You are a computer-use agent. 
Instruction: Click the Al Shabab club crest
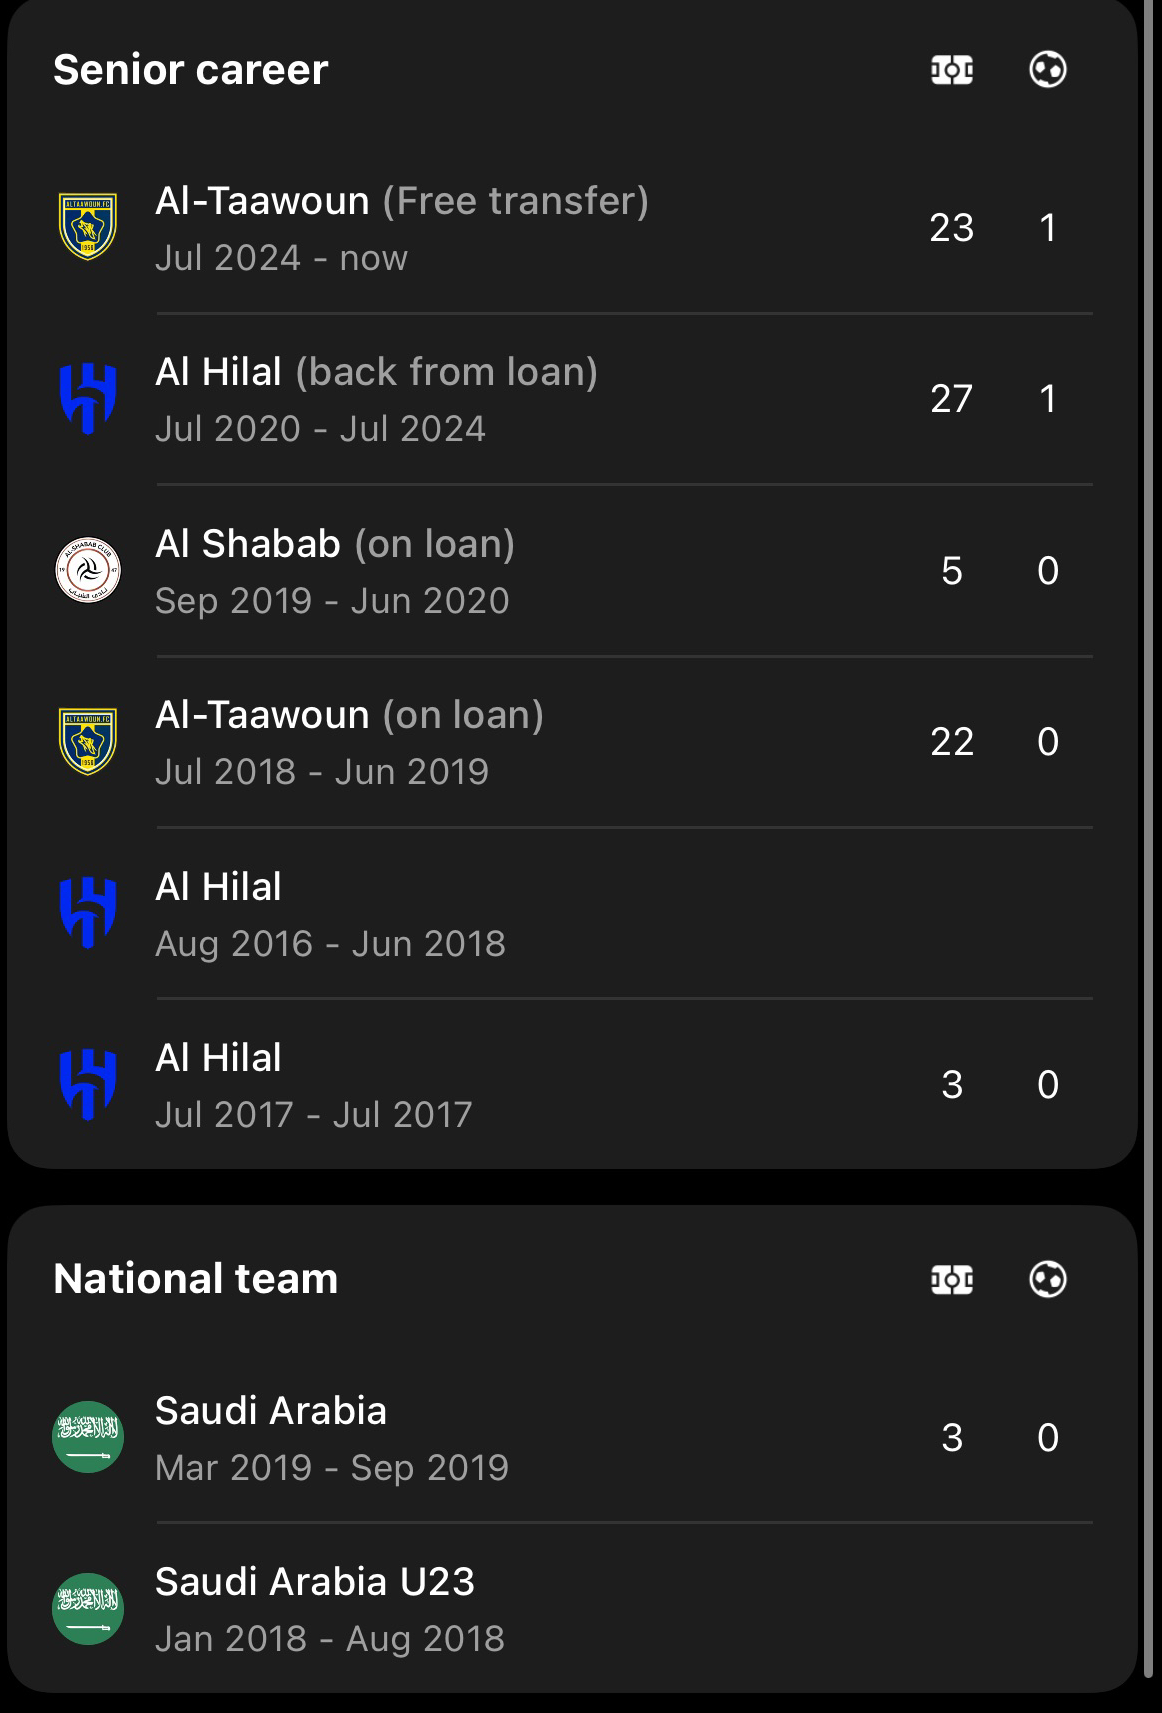tap(88, 570)
